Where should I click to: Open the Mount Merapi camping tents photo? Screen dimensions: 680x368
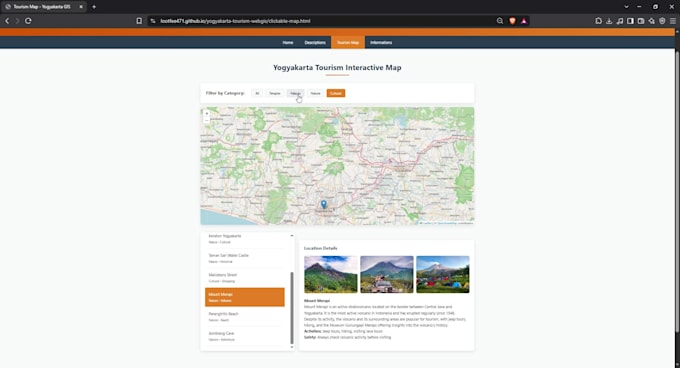click(443, 274)
